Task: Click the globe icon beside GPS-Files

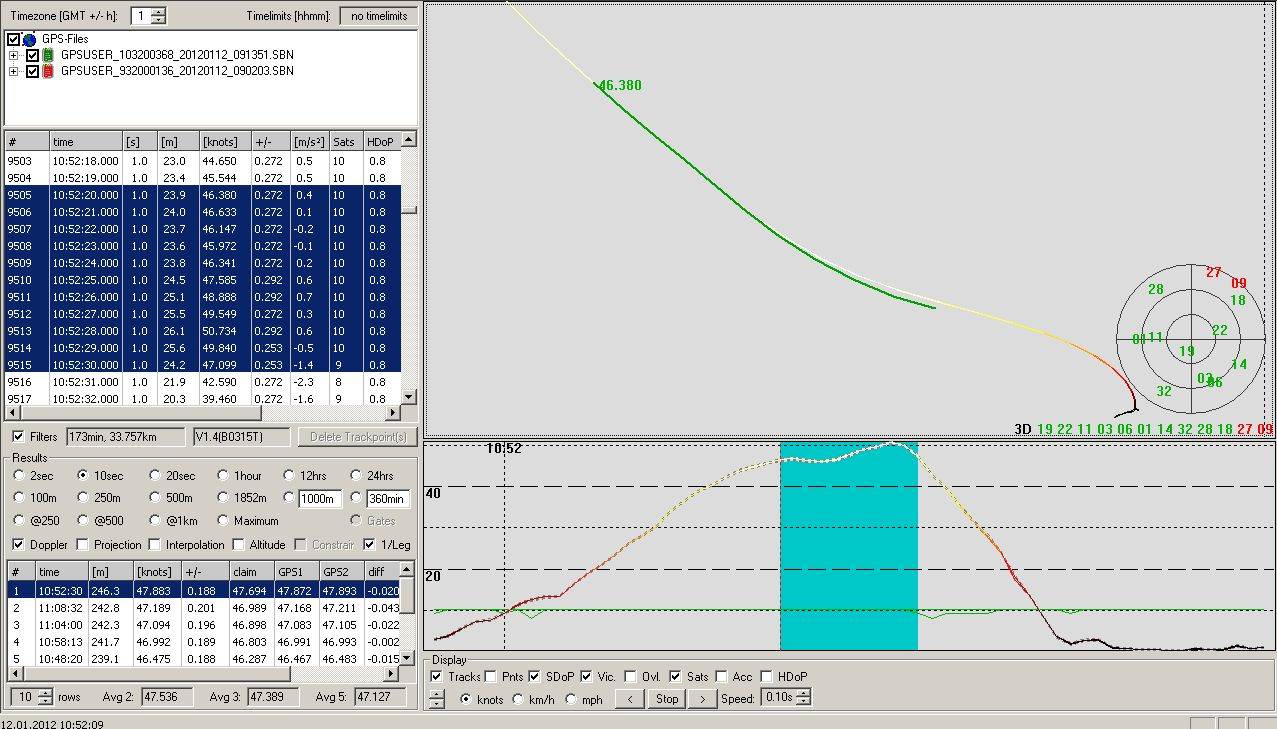Action: (30, 39)
